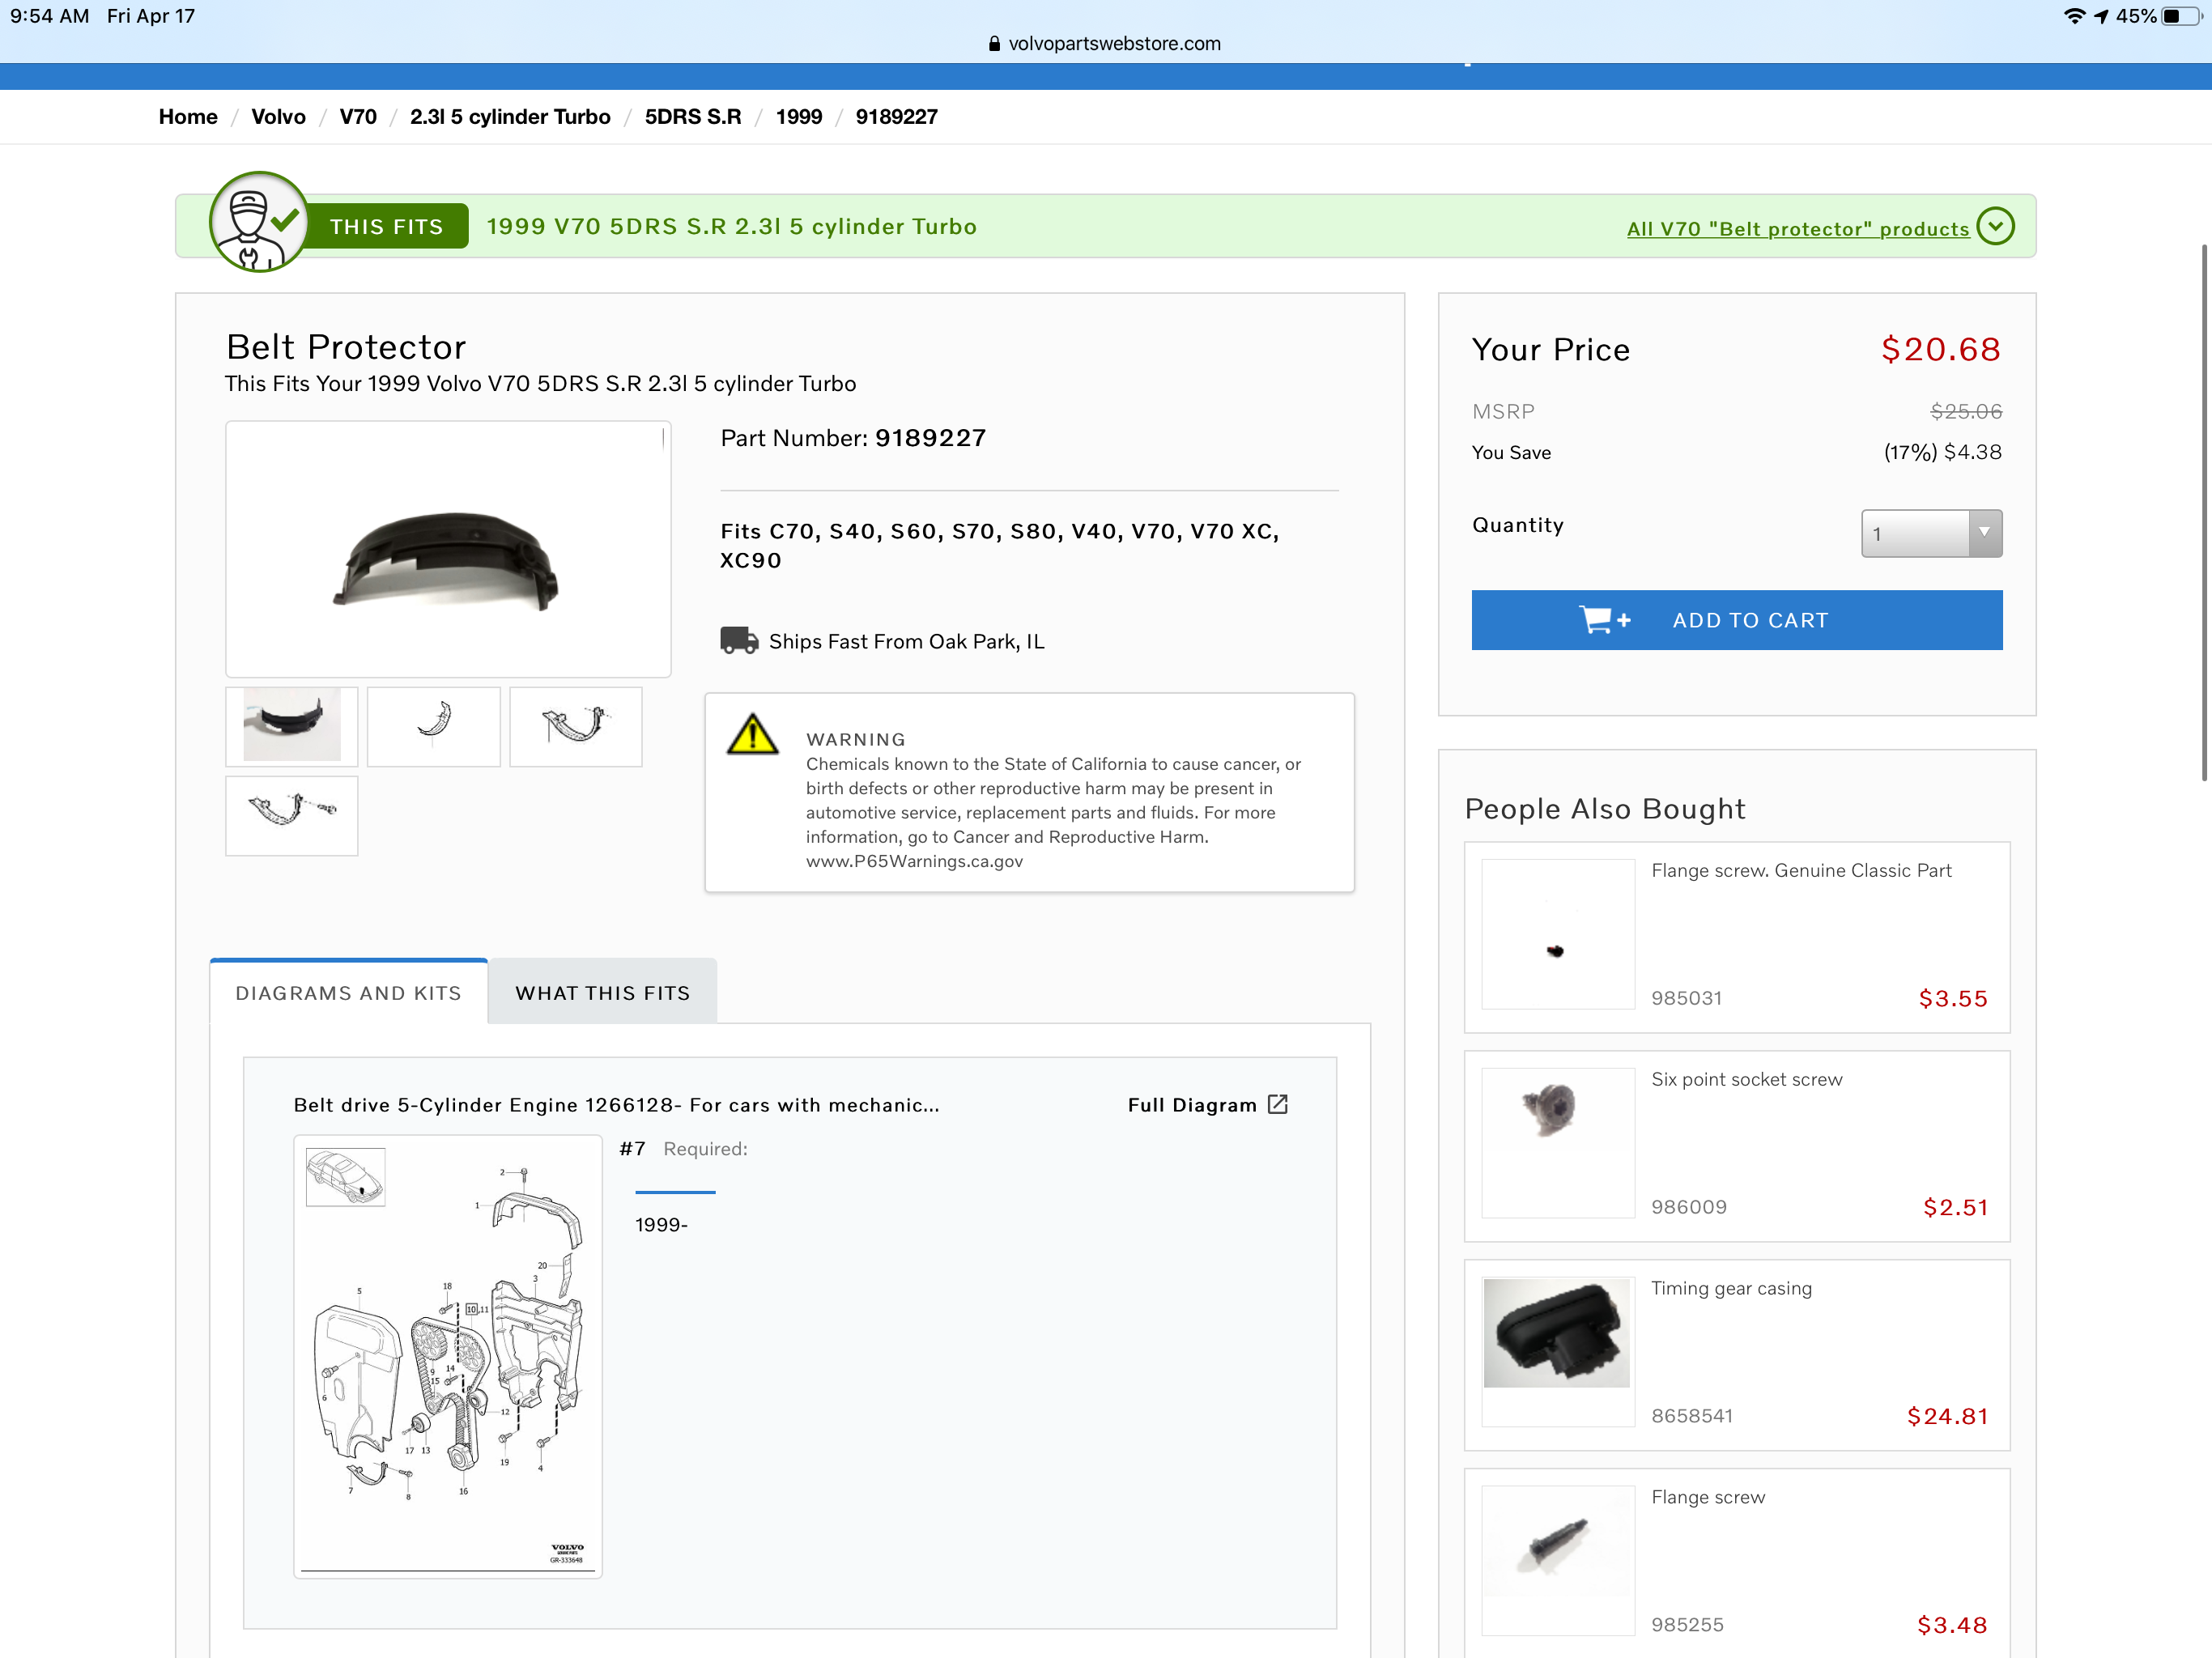
Task: Open the belt drive engine diagram image
Action: point(447,1356)
